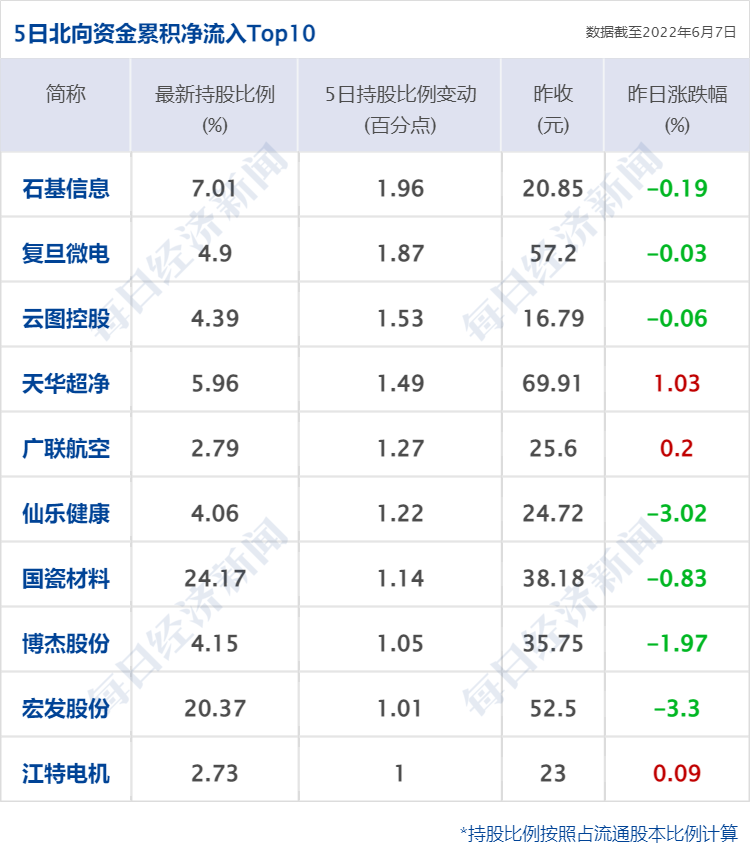Screen dimensions: 750x859
Task: Click closing price 38.18
Action: pos(553,579)
